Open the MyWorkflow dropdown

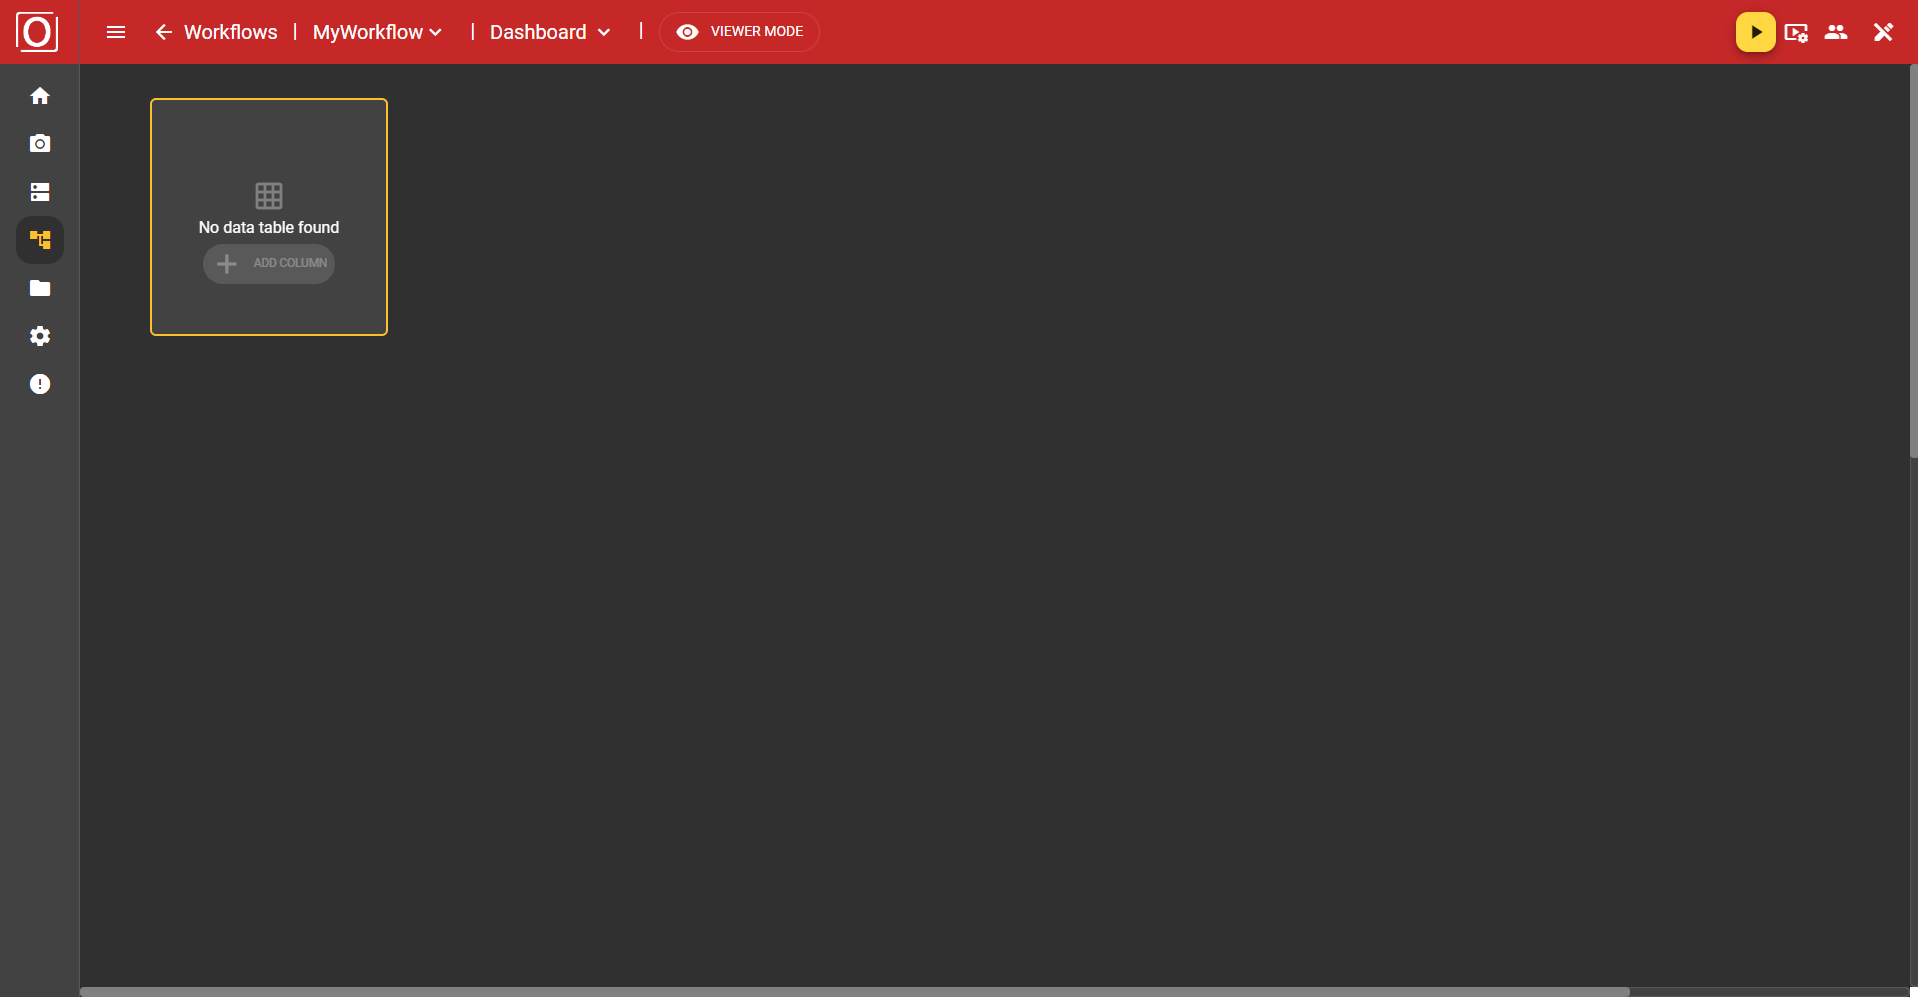[375, 31]
